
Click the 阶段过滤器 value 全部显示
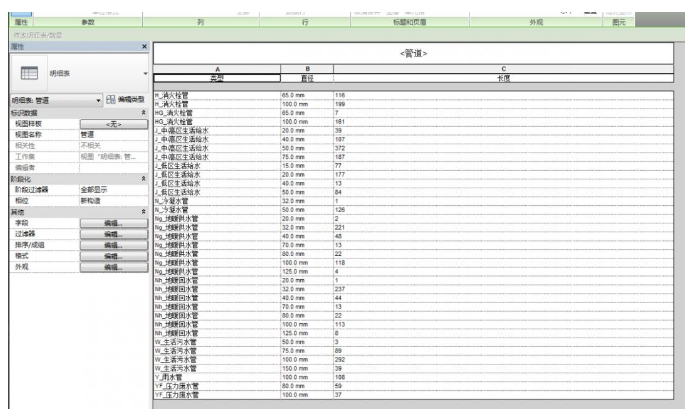114,190
